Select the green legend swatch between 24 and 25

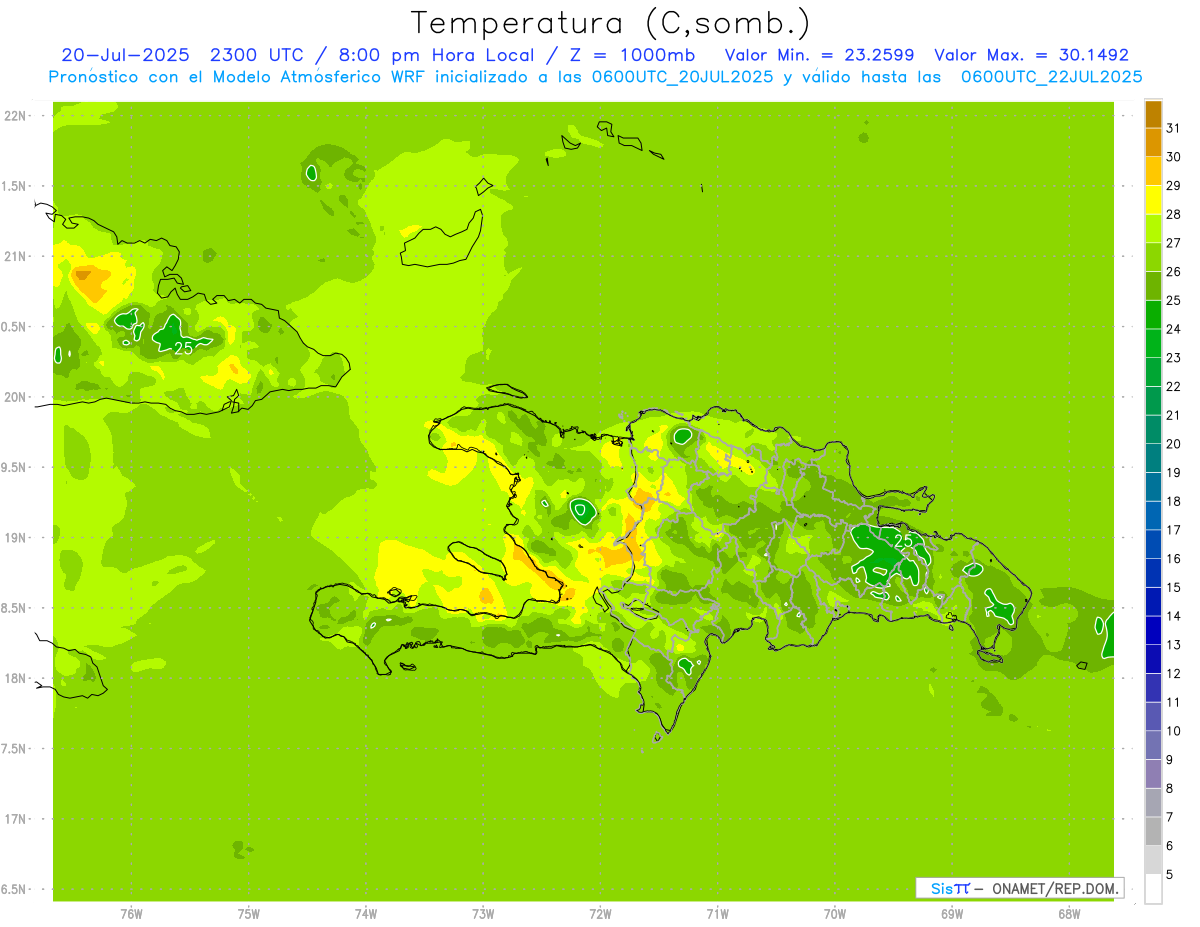(x=1153, y=315)
